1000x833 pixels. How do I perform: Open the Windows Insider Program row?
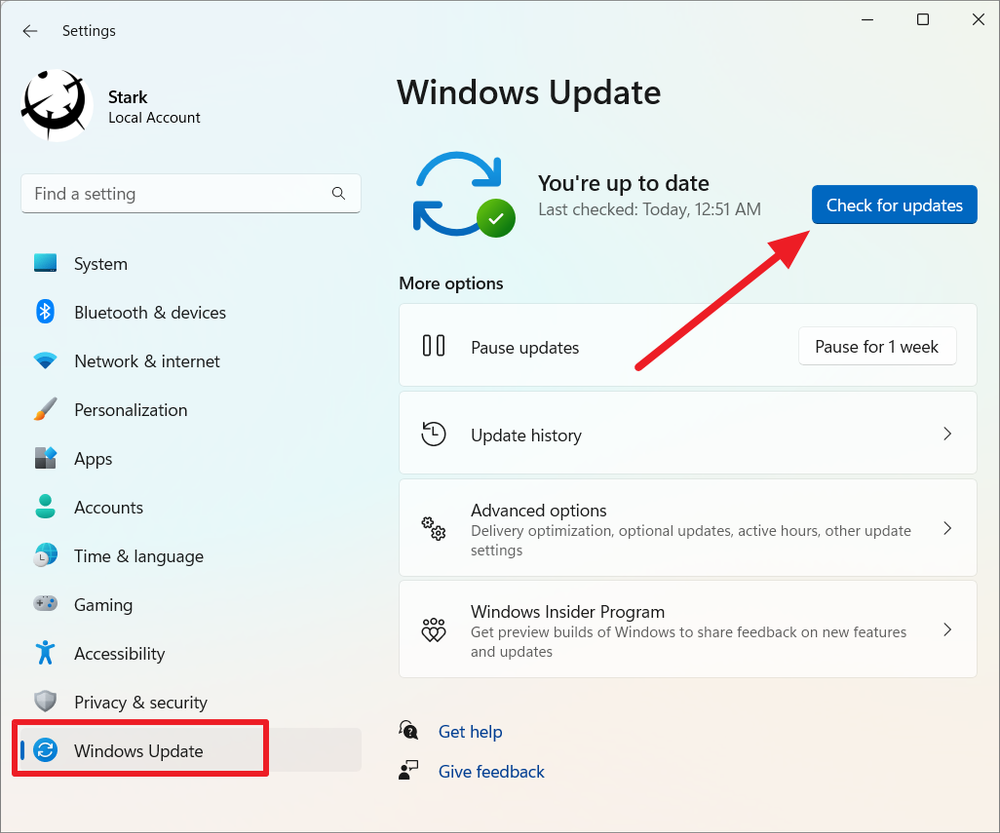(688, 630)
